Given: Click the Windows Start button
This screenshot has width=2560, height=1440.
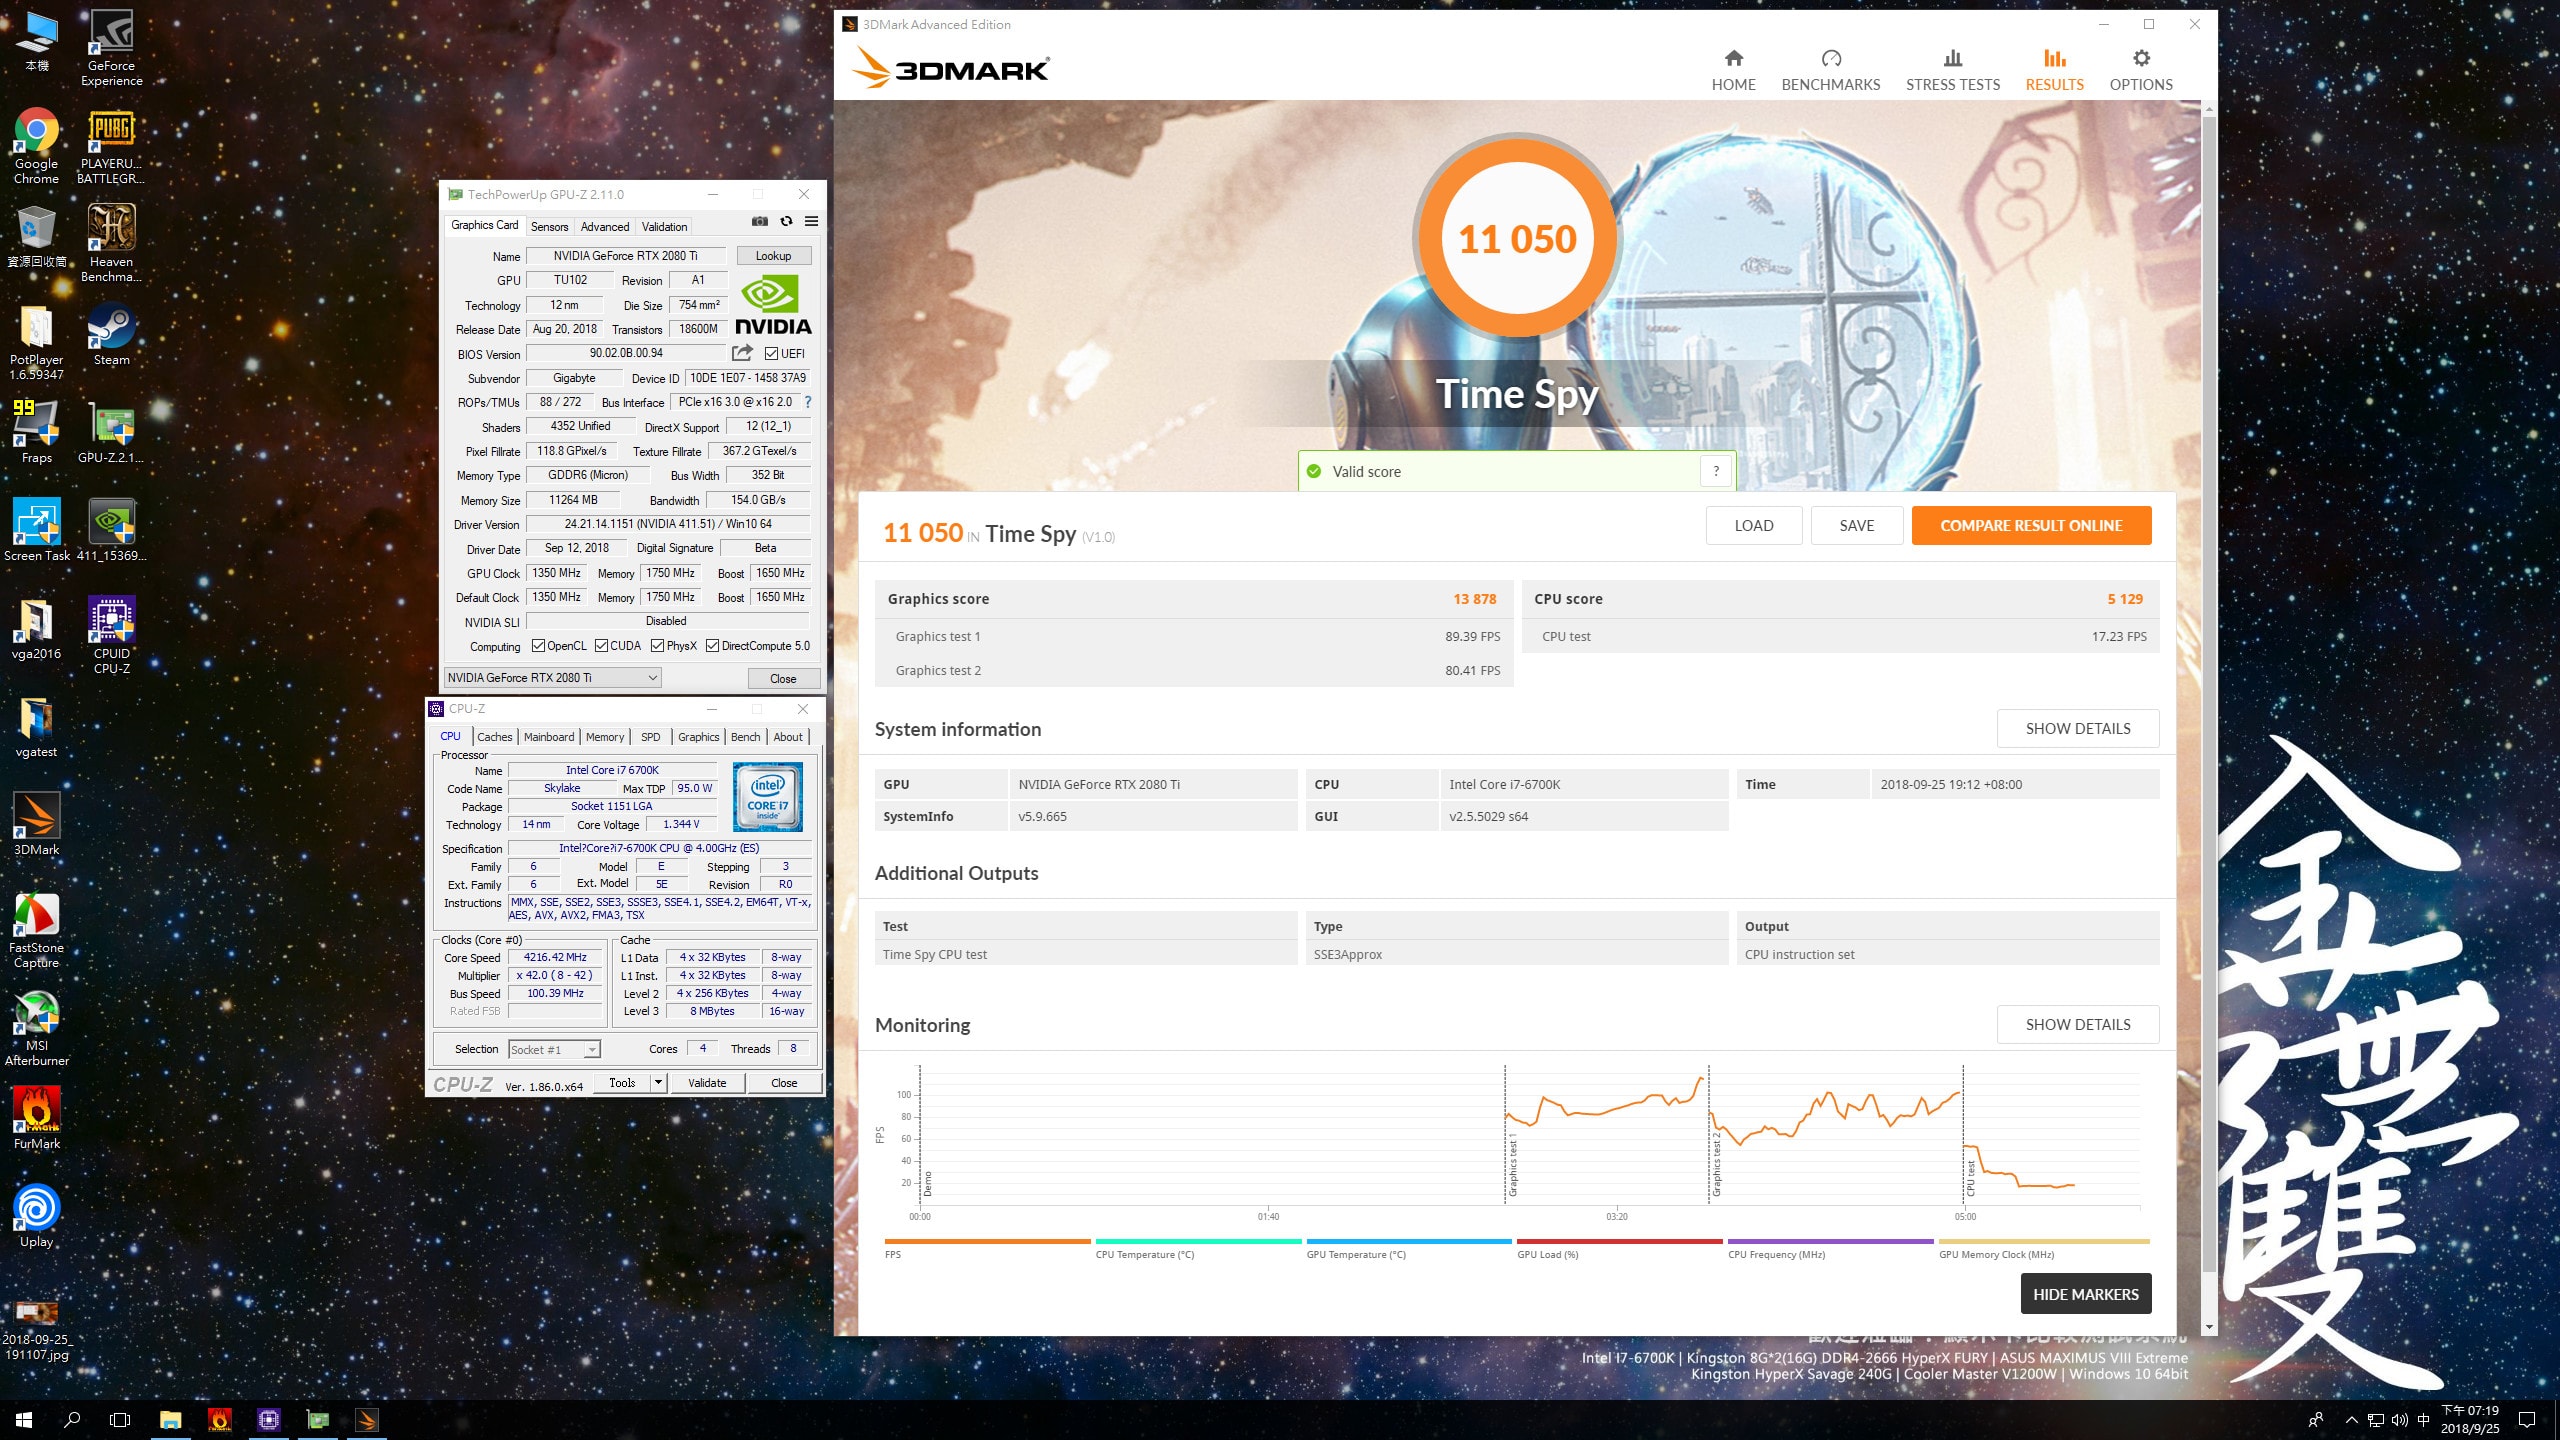Looking at the screenshot, I should point(24,1419).
